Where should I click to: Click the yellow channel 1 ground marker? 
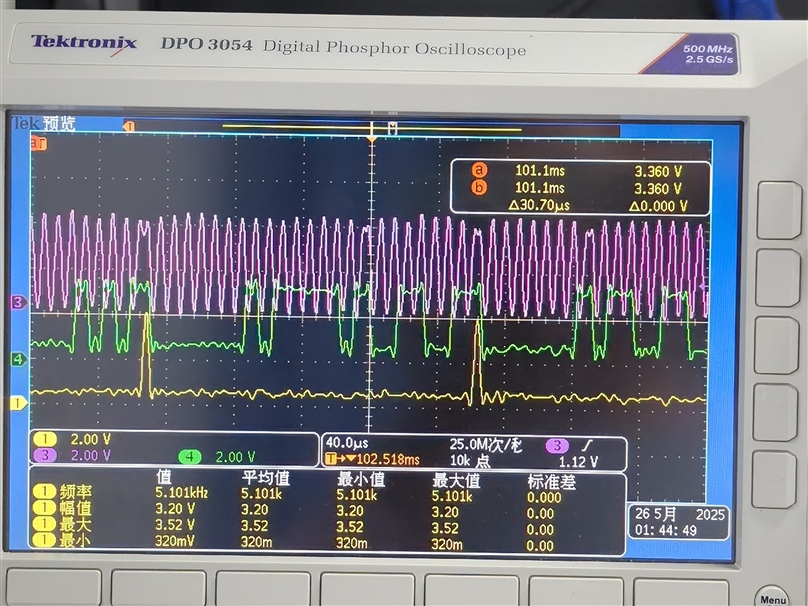point(19,403)
